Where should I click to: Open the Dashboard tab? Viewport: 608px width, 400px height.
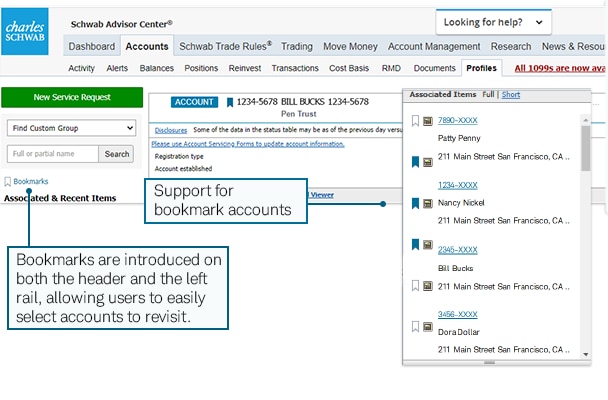coord(92,46)
